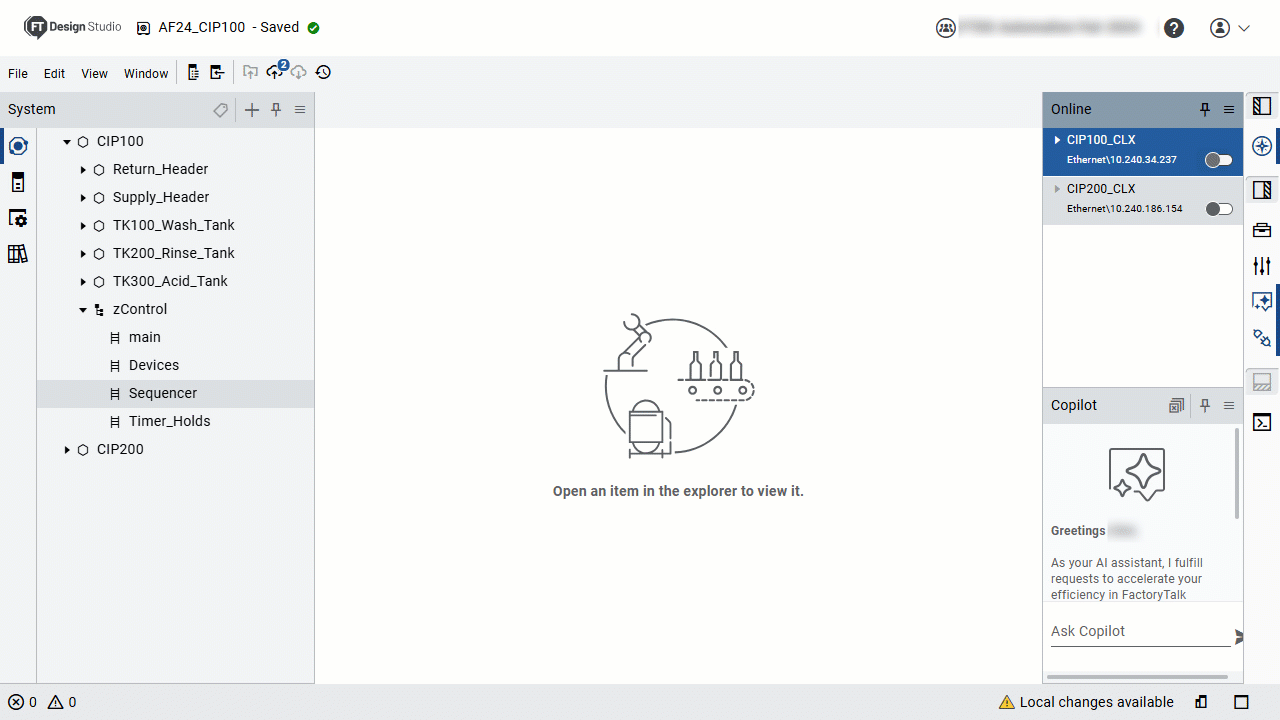Viewport: 1280px width, 720px height.
Task: Toggle the CIP100_CLX controller online switch
Action: coord(1218,159)
